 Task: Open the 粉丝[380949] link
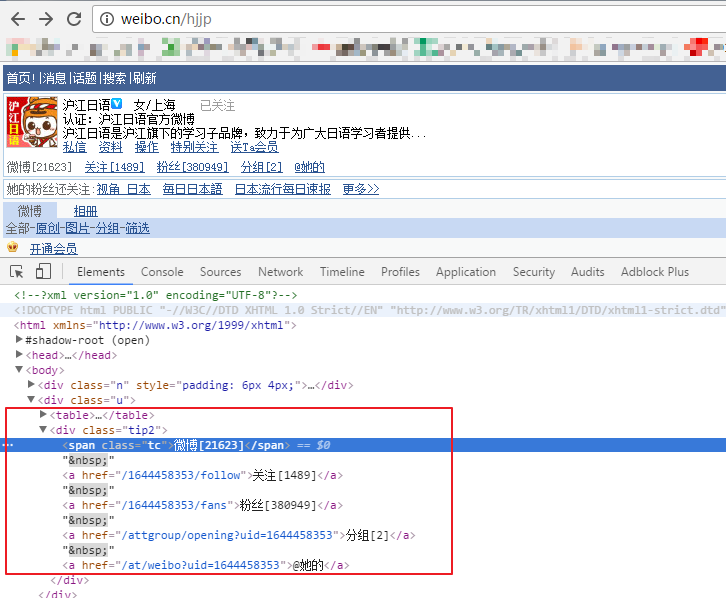[x=193, y=167]
